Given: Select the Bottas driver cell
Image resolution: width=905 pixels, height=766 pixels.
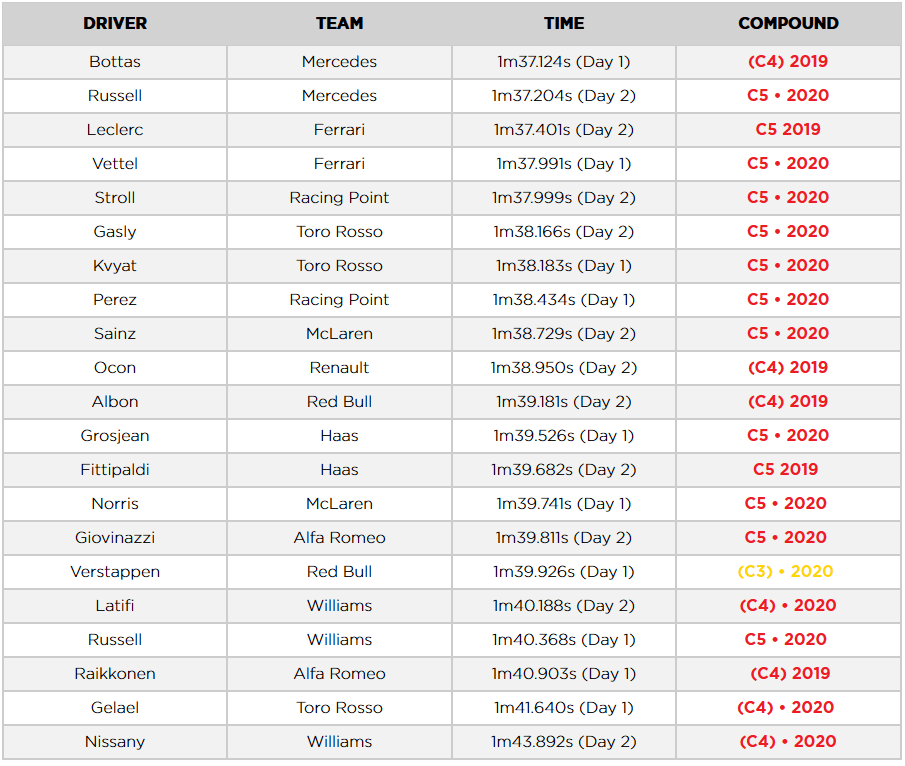Looking at the screenshot, I should 115,62.
